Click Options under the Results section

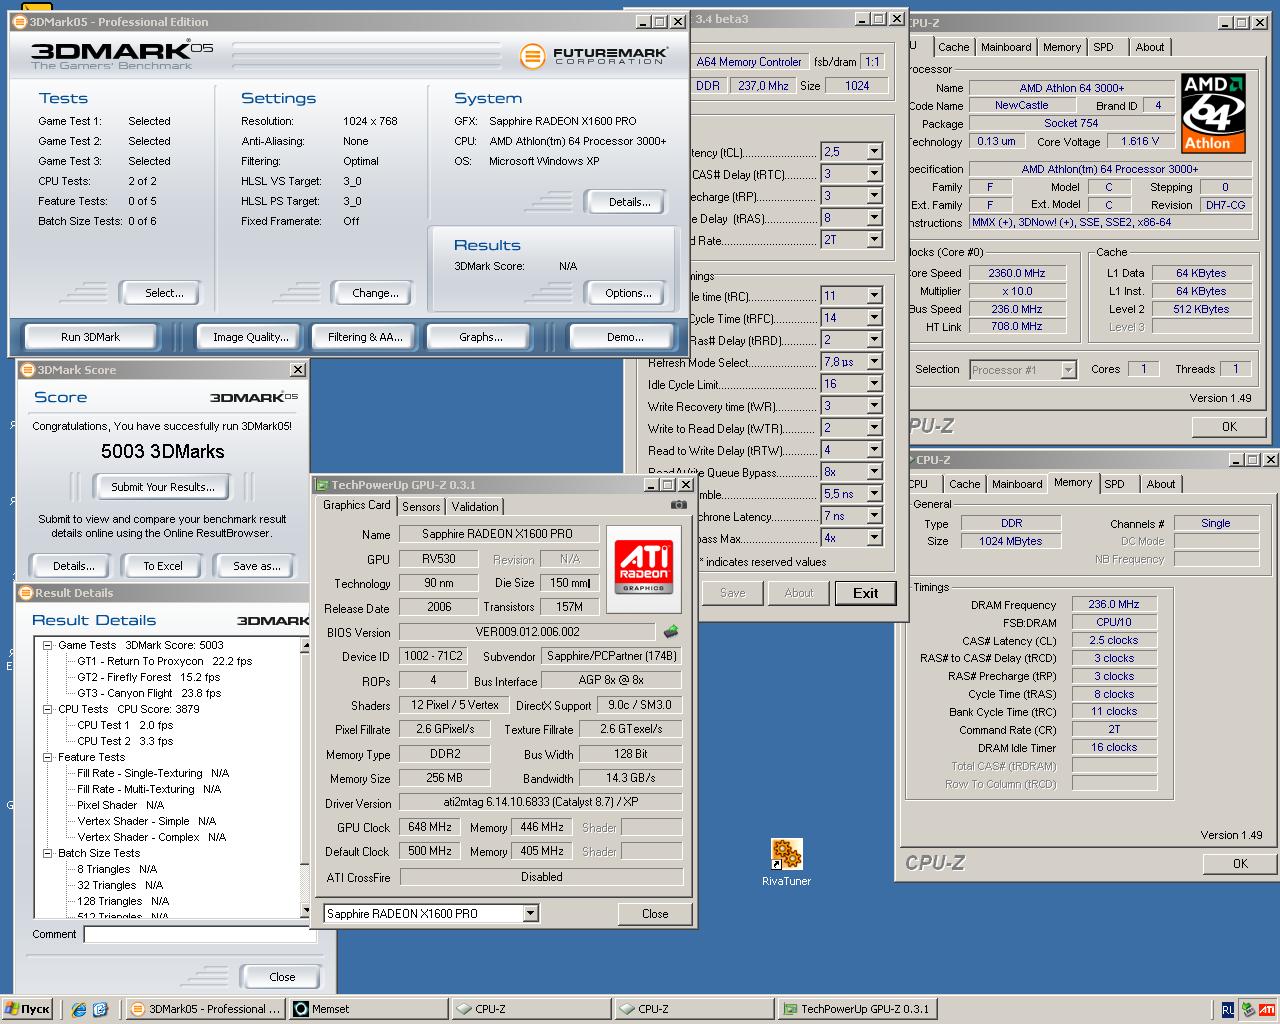click(x=628, y=293)
